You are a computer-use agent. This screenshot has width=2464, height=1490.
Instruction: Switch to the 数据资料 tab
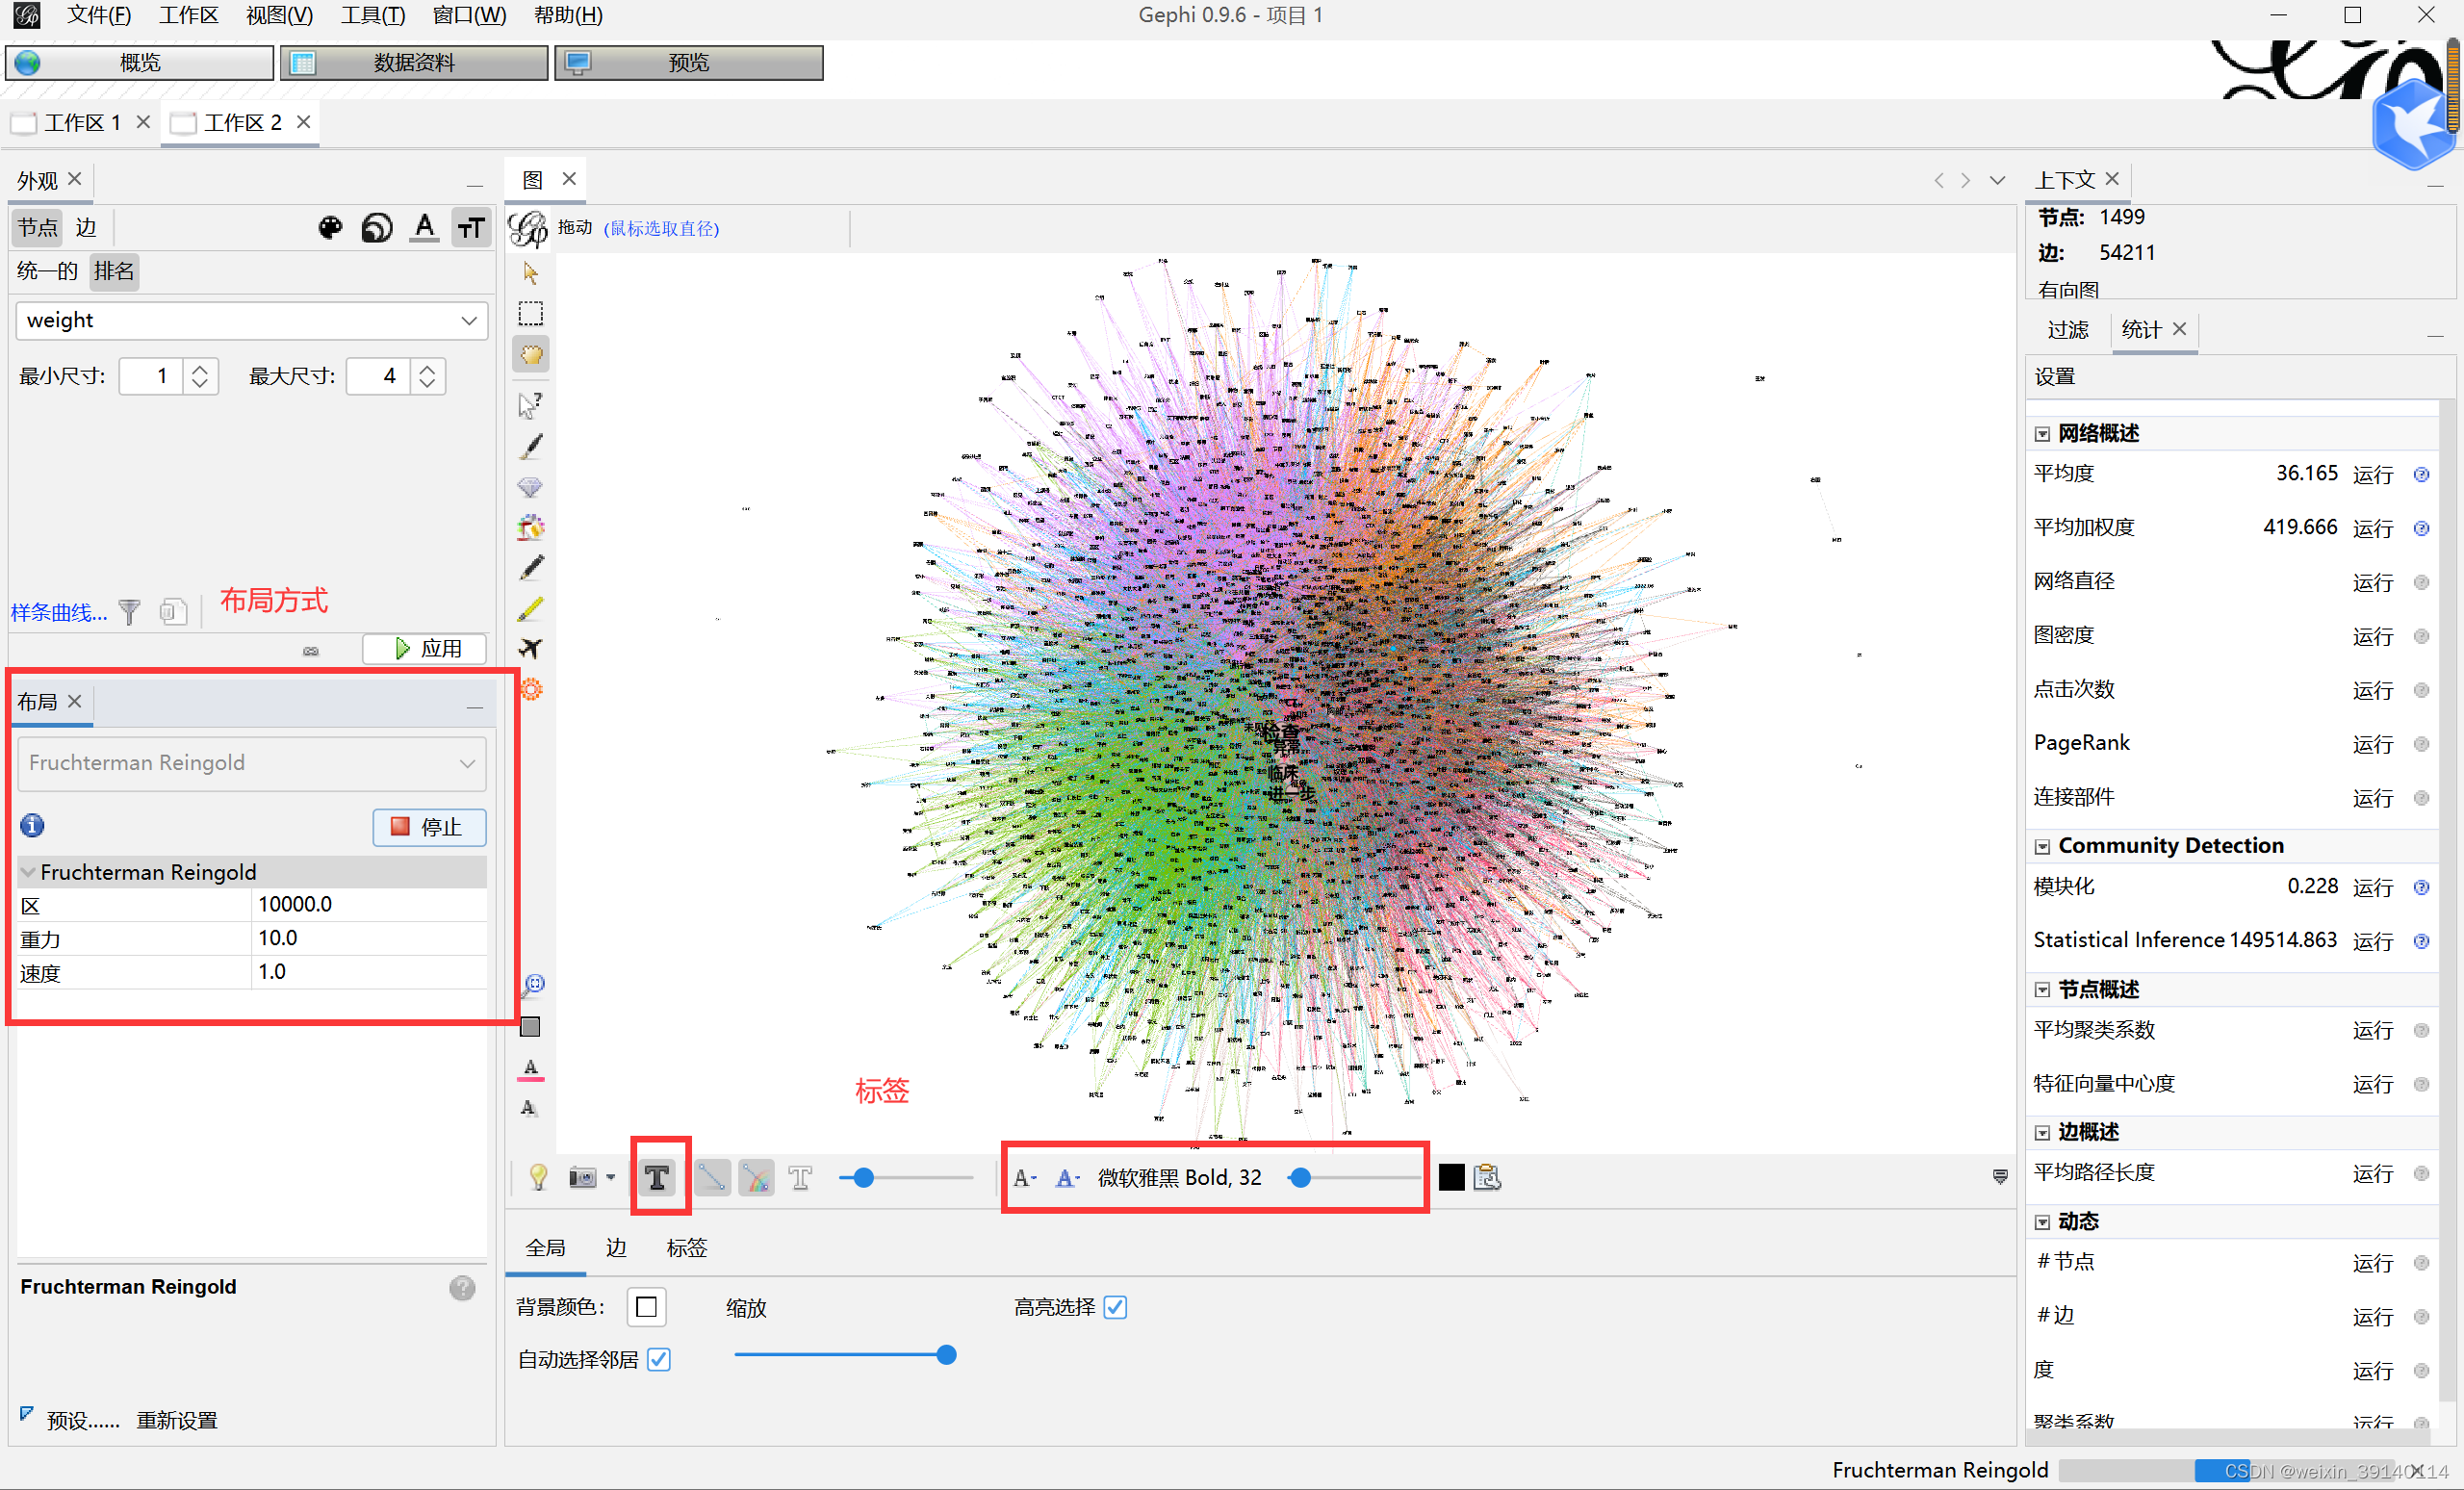[x=414, y=63]
